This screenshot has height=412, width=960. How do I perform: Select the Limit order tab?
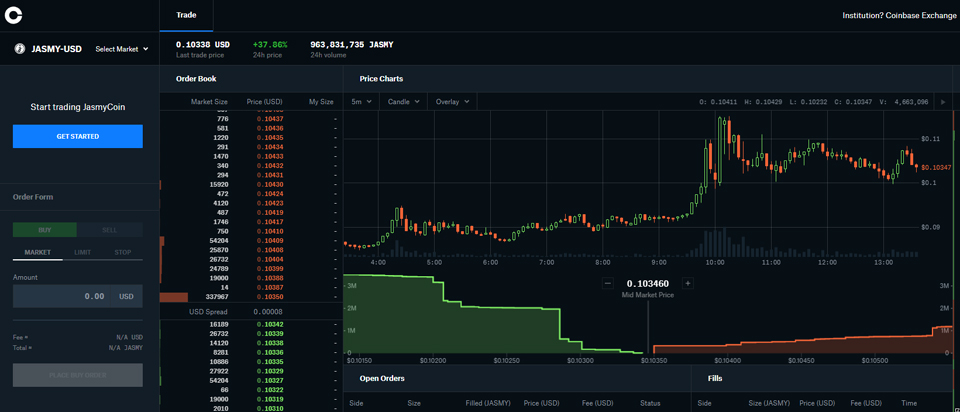point(83,252)
